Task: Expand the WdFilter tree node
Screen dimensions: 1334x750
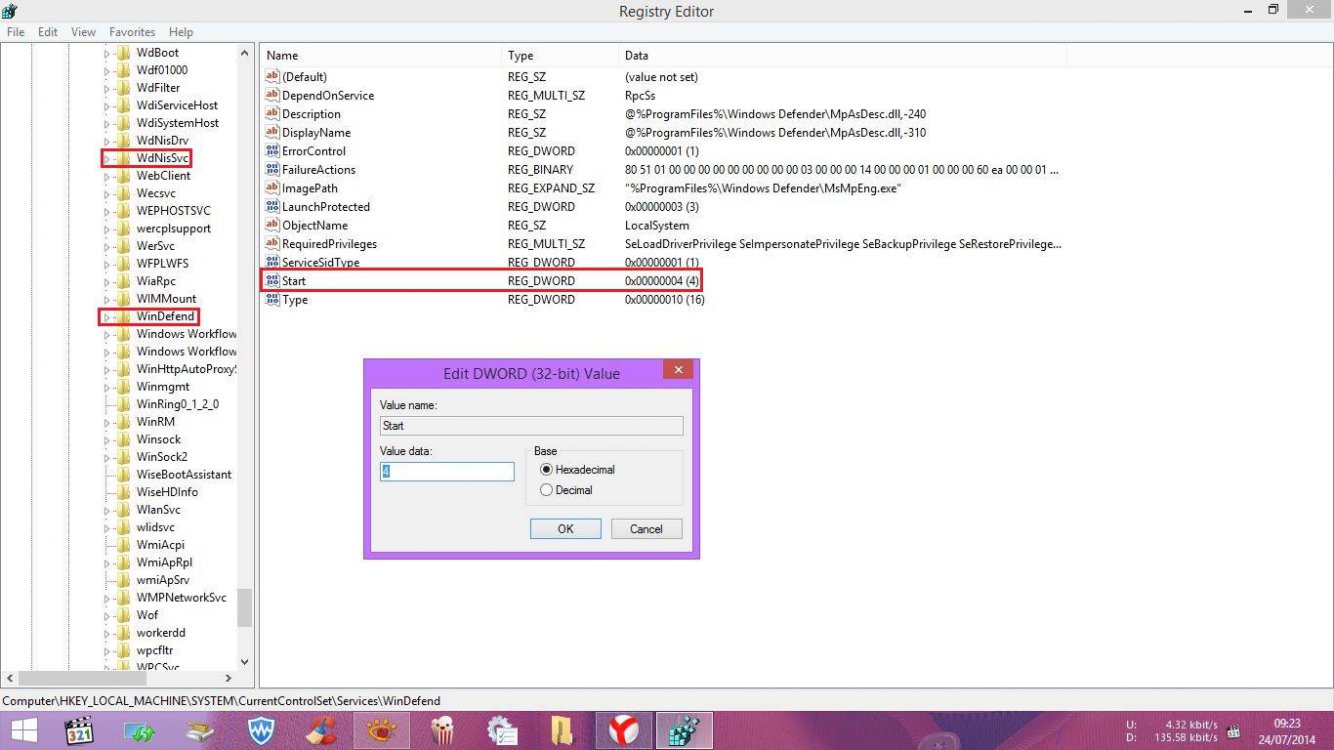Action: click(107, 88)
